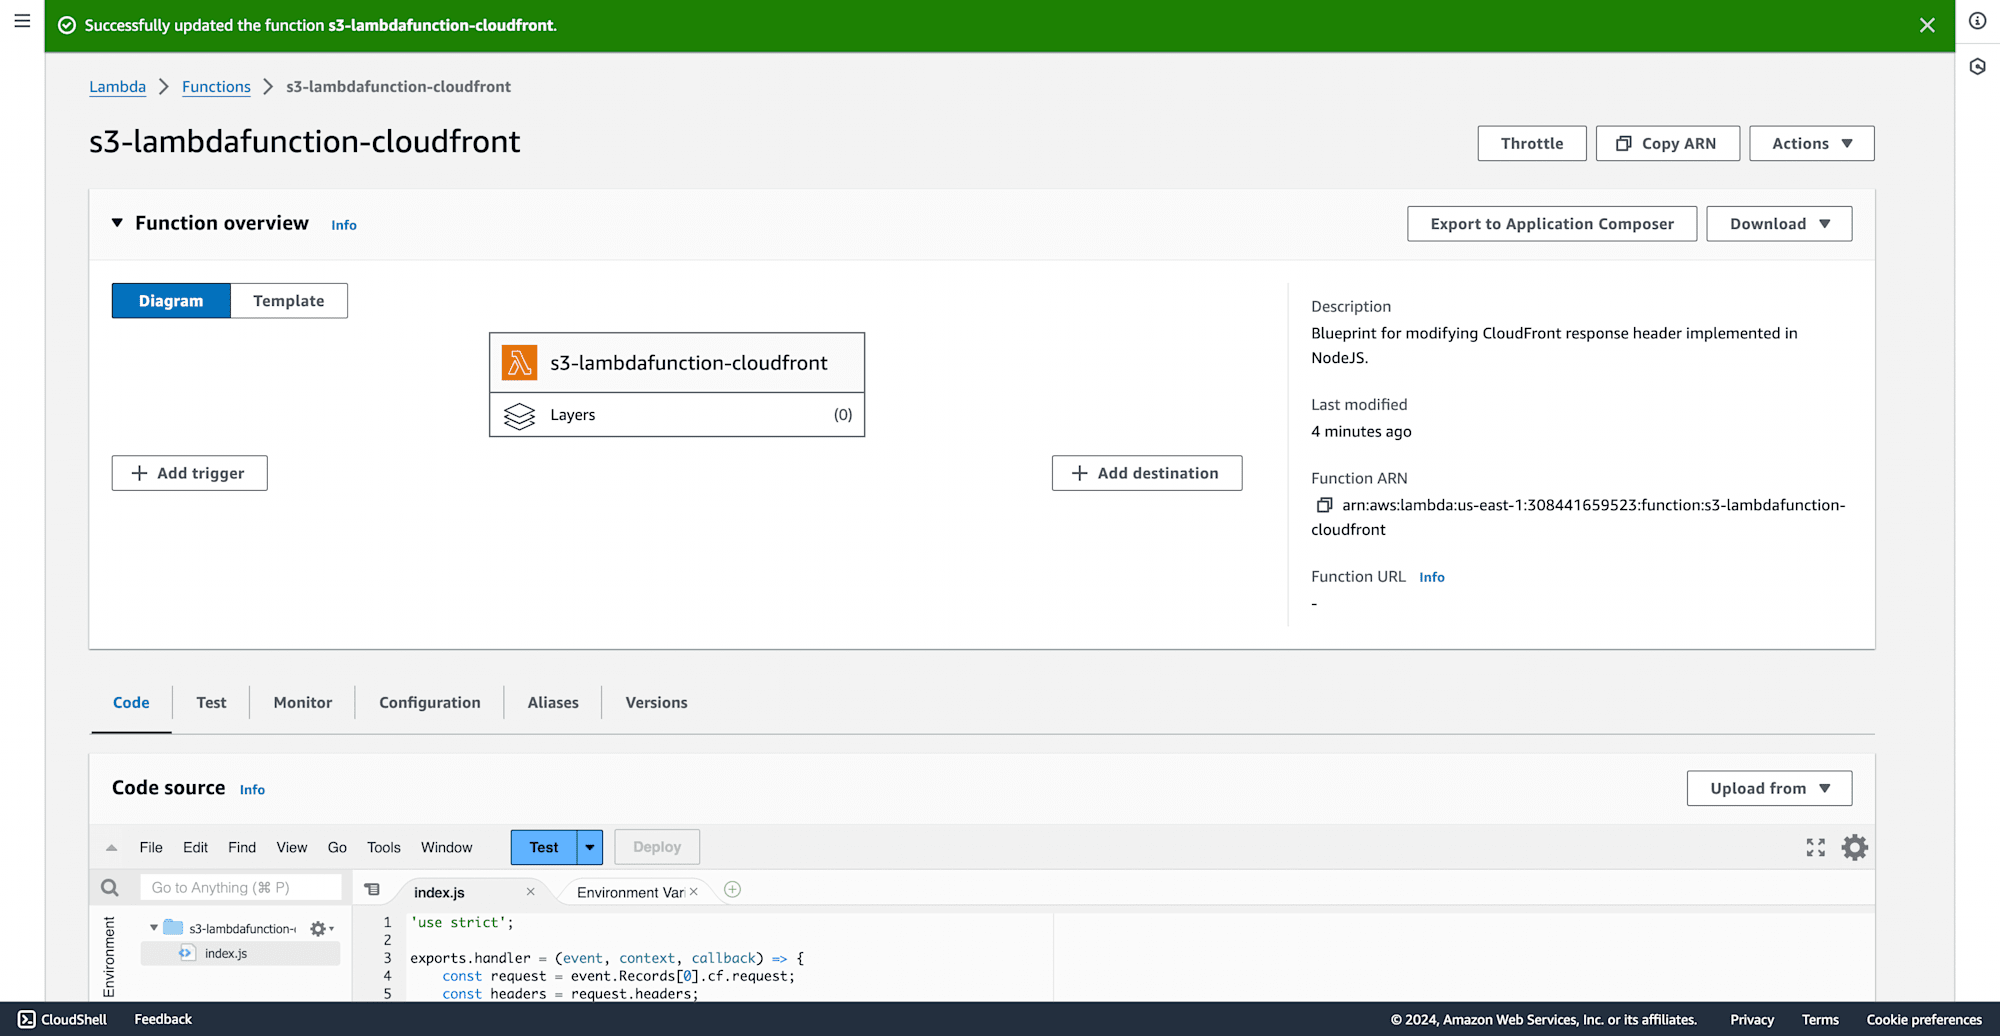Image resolution: width=2000 pixels, height=1036 pixels.
Task: Click the hexagon settings icon below info icon
Action: coord(1978,66)
